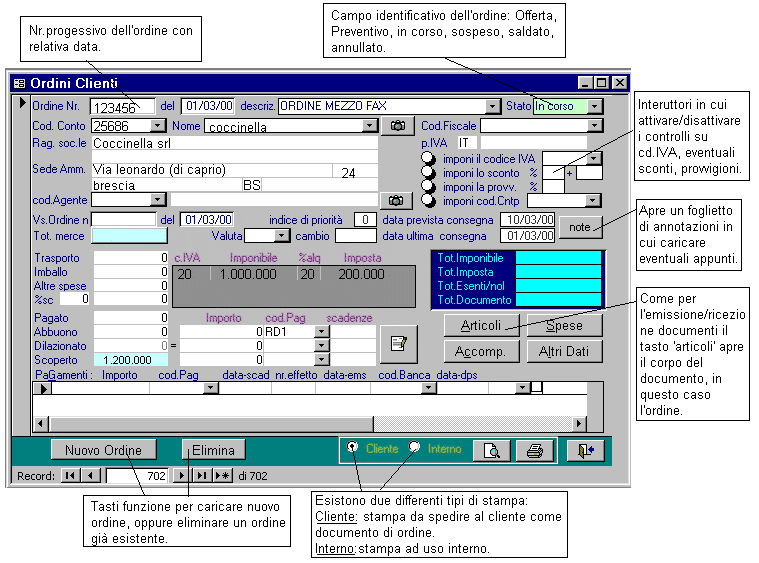The image size is (759, 563).
Task: Click the Pagato amount field
Action: click(131, 318)
